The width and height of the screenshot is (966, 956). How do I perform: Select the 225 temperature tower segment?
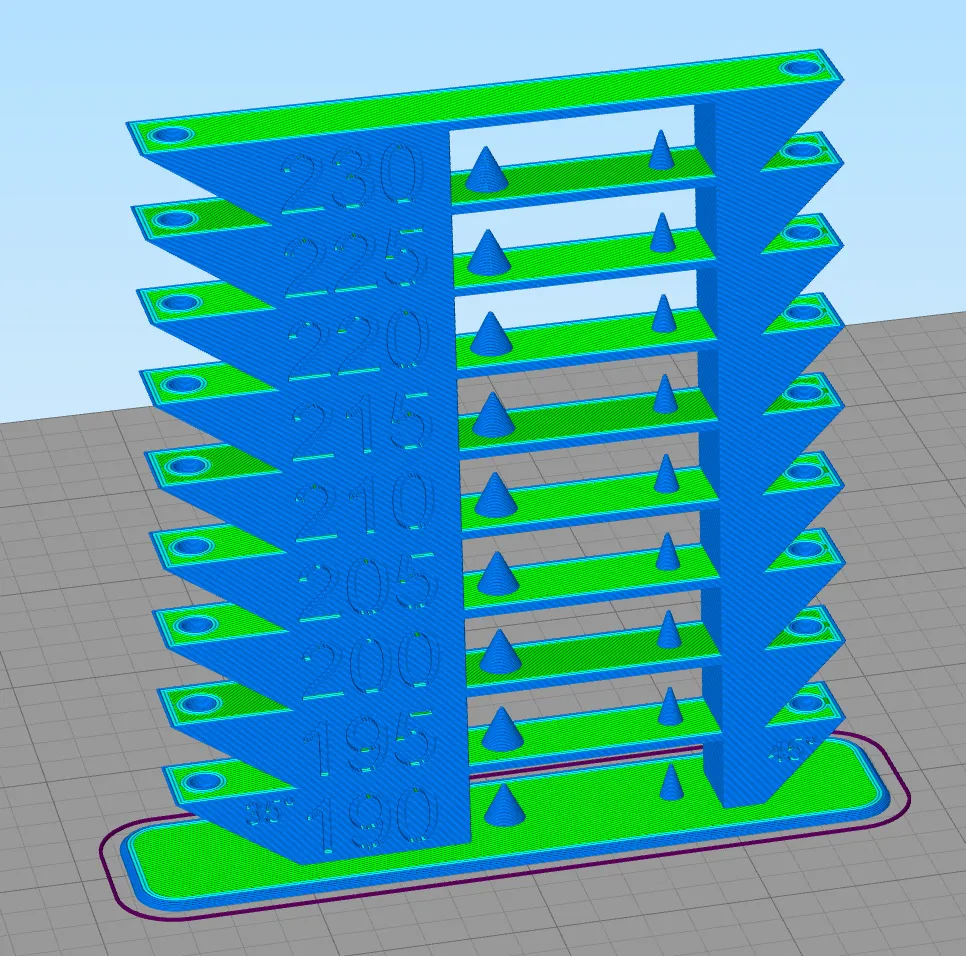(355, 258)
